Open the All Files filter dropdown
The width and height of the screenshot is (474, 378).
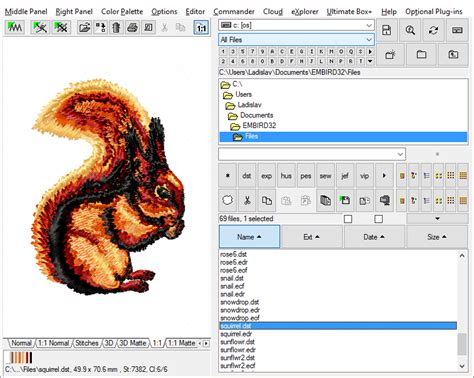[296, 40]
